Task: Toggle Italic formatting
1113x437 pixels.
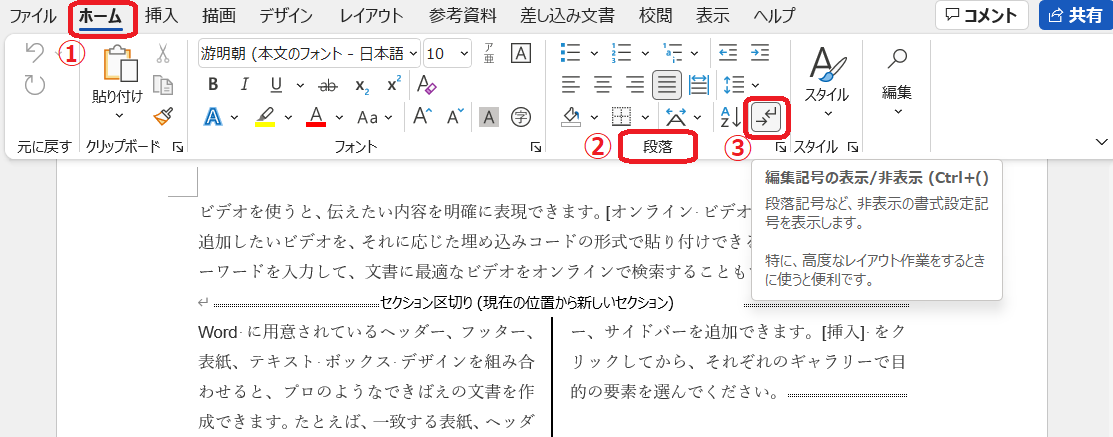Action: click(x=245, y=85)
